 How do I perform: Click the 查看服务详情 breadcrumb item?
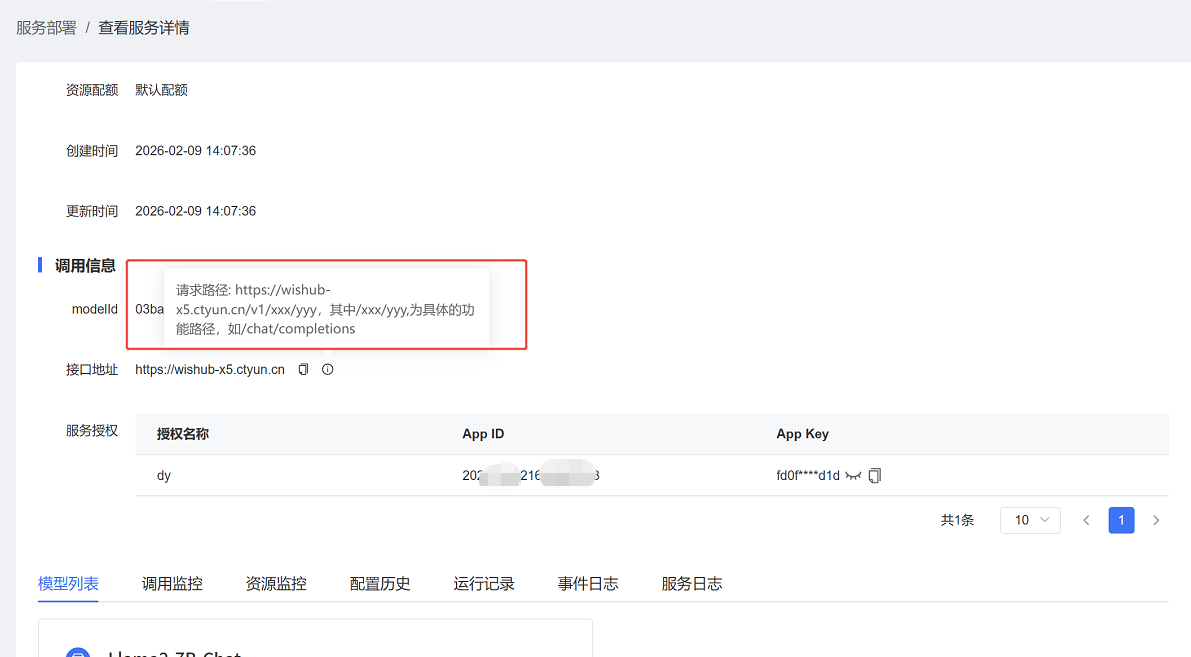[x=143, y=28]
